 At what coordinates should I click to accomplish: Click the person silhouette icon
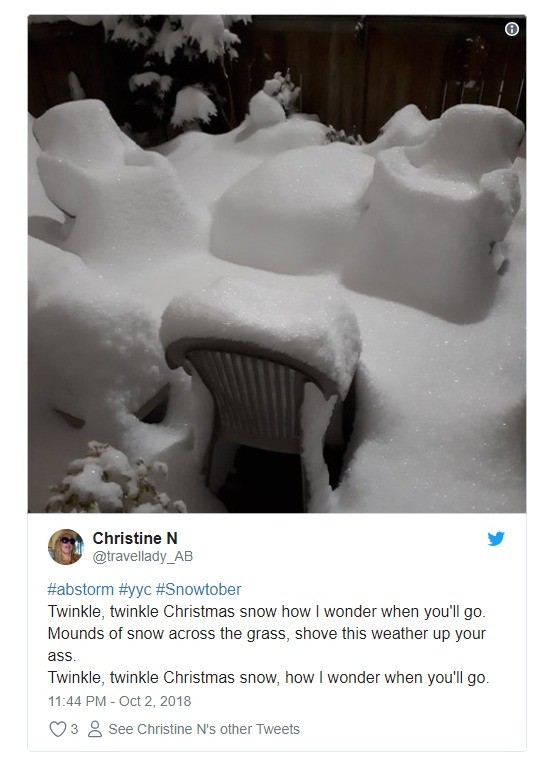95,729
